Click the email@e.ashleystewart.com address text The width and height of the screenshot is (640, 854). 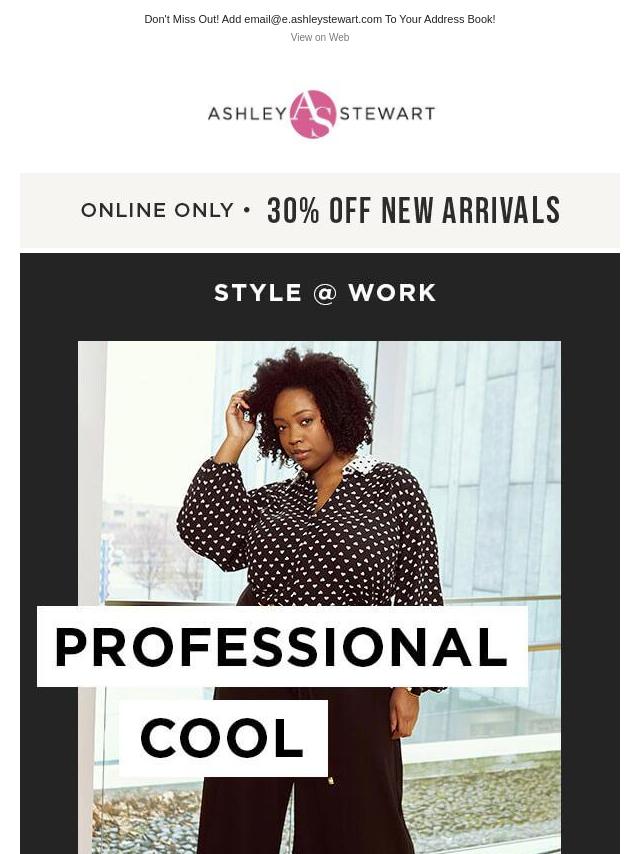pyautogui.click(x=313, y=19)
